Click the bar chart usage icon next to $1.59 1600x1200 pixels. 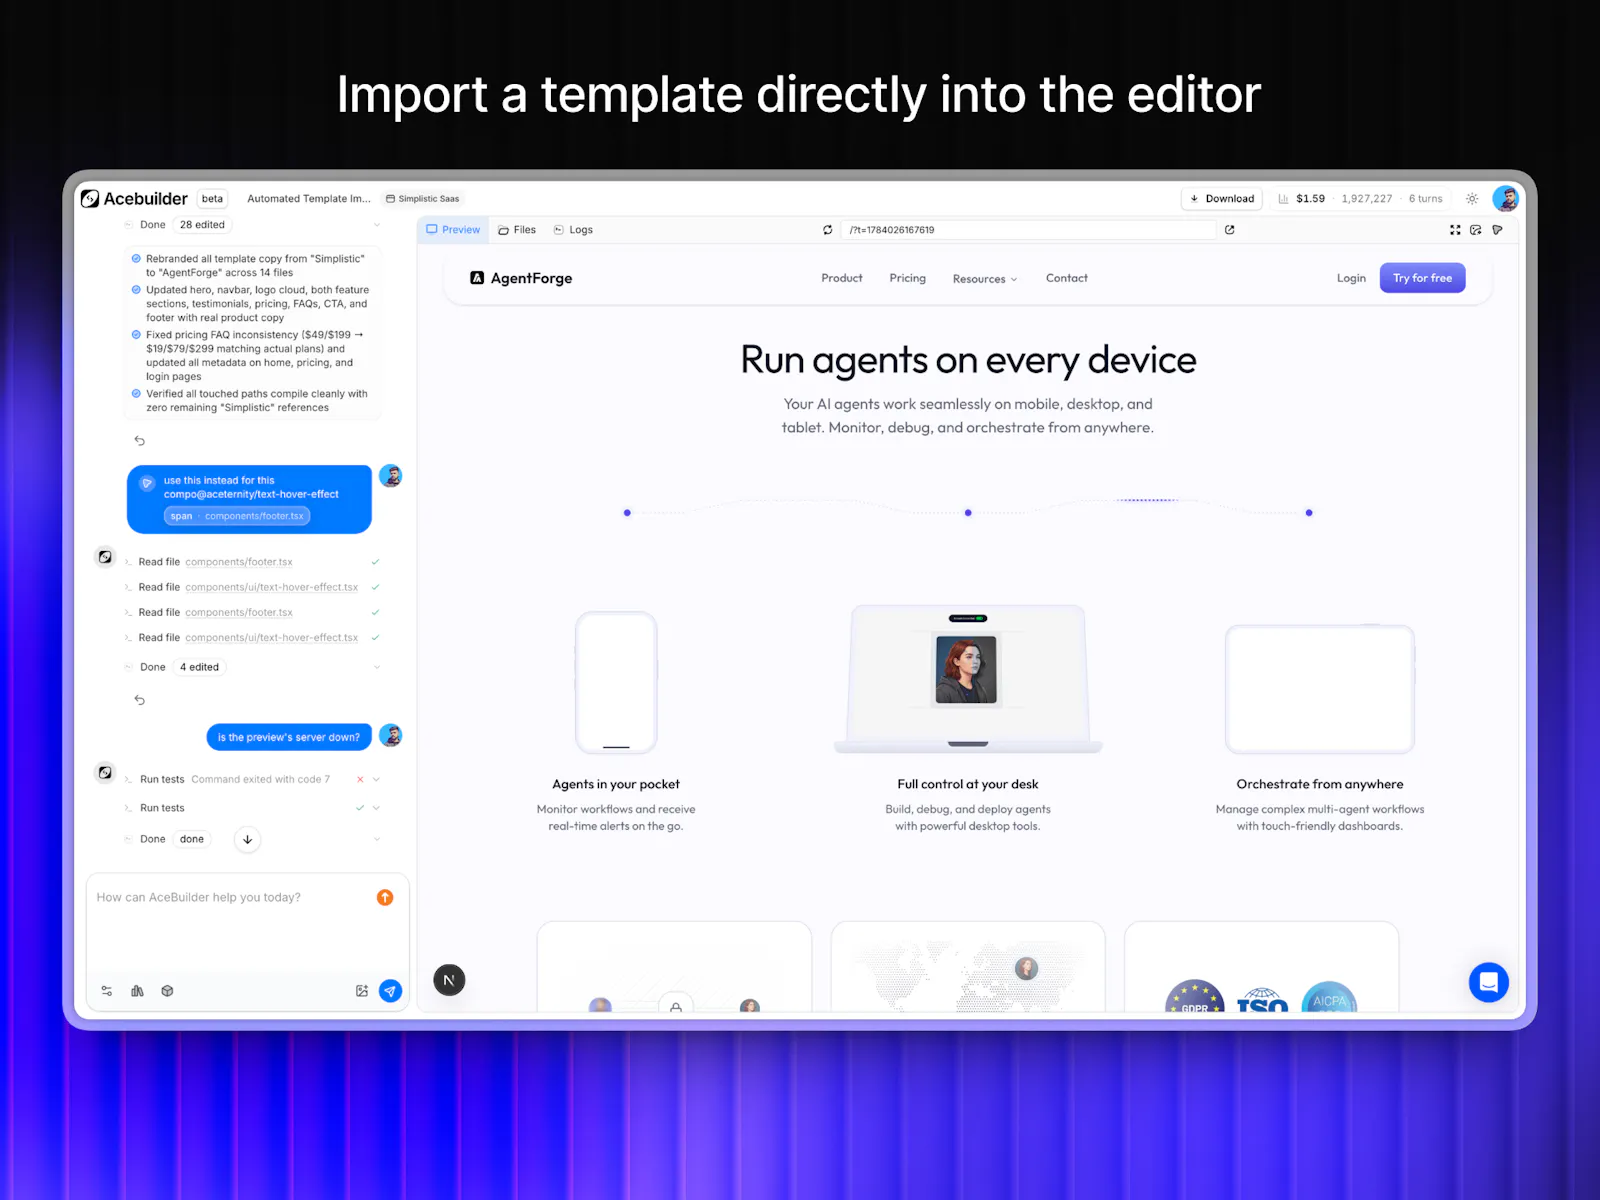(x=1283, y=199)
